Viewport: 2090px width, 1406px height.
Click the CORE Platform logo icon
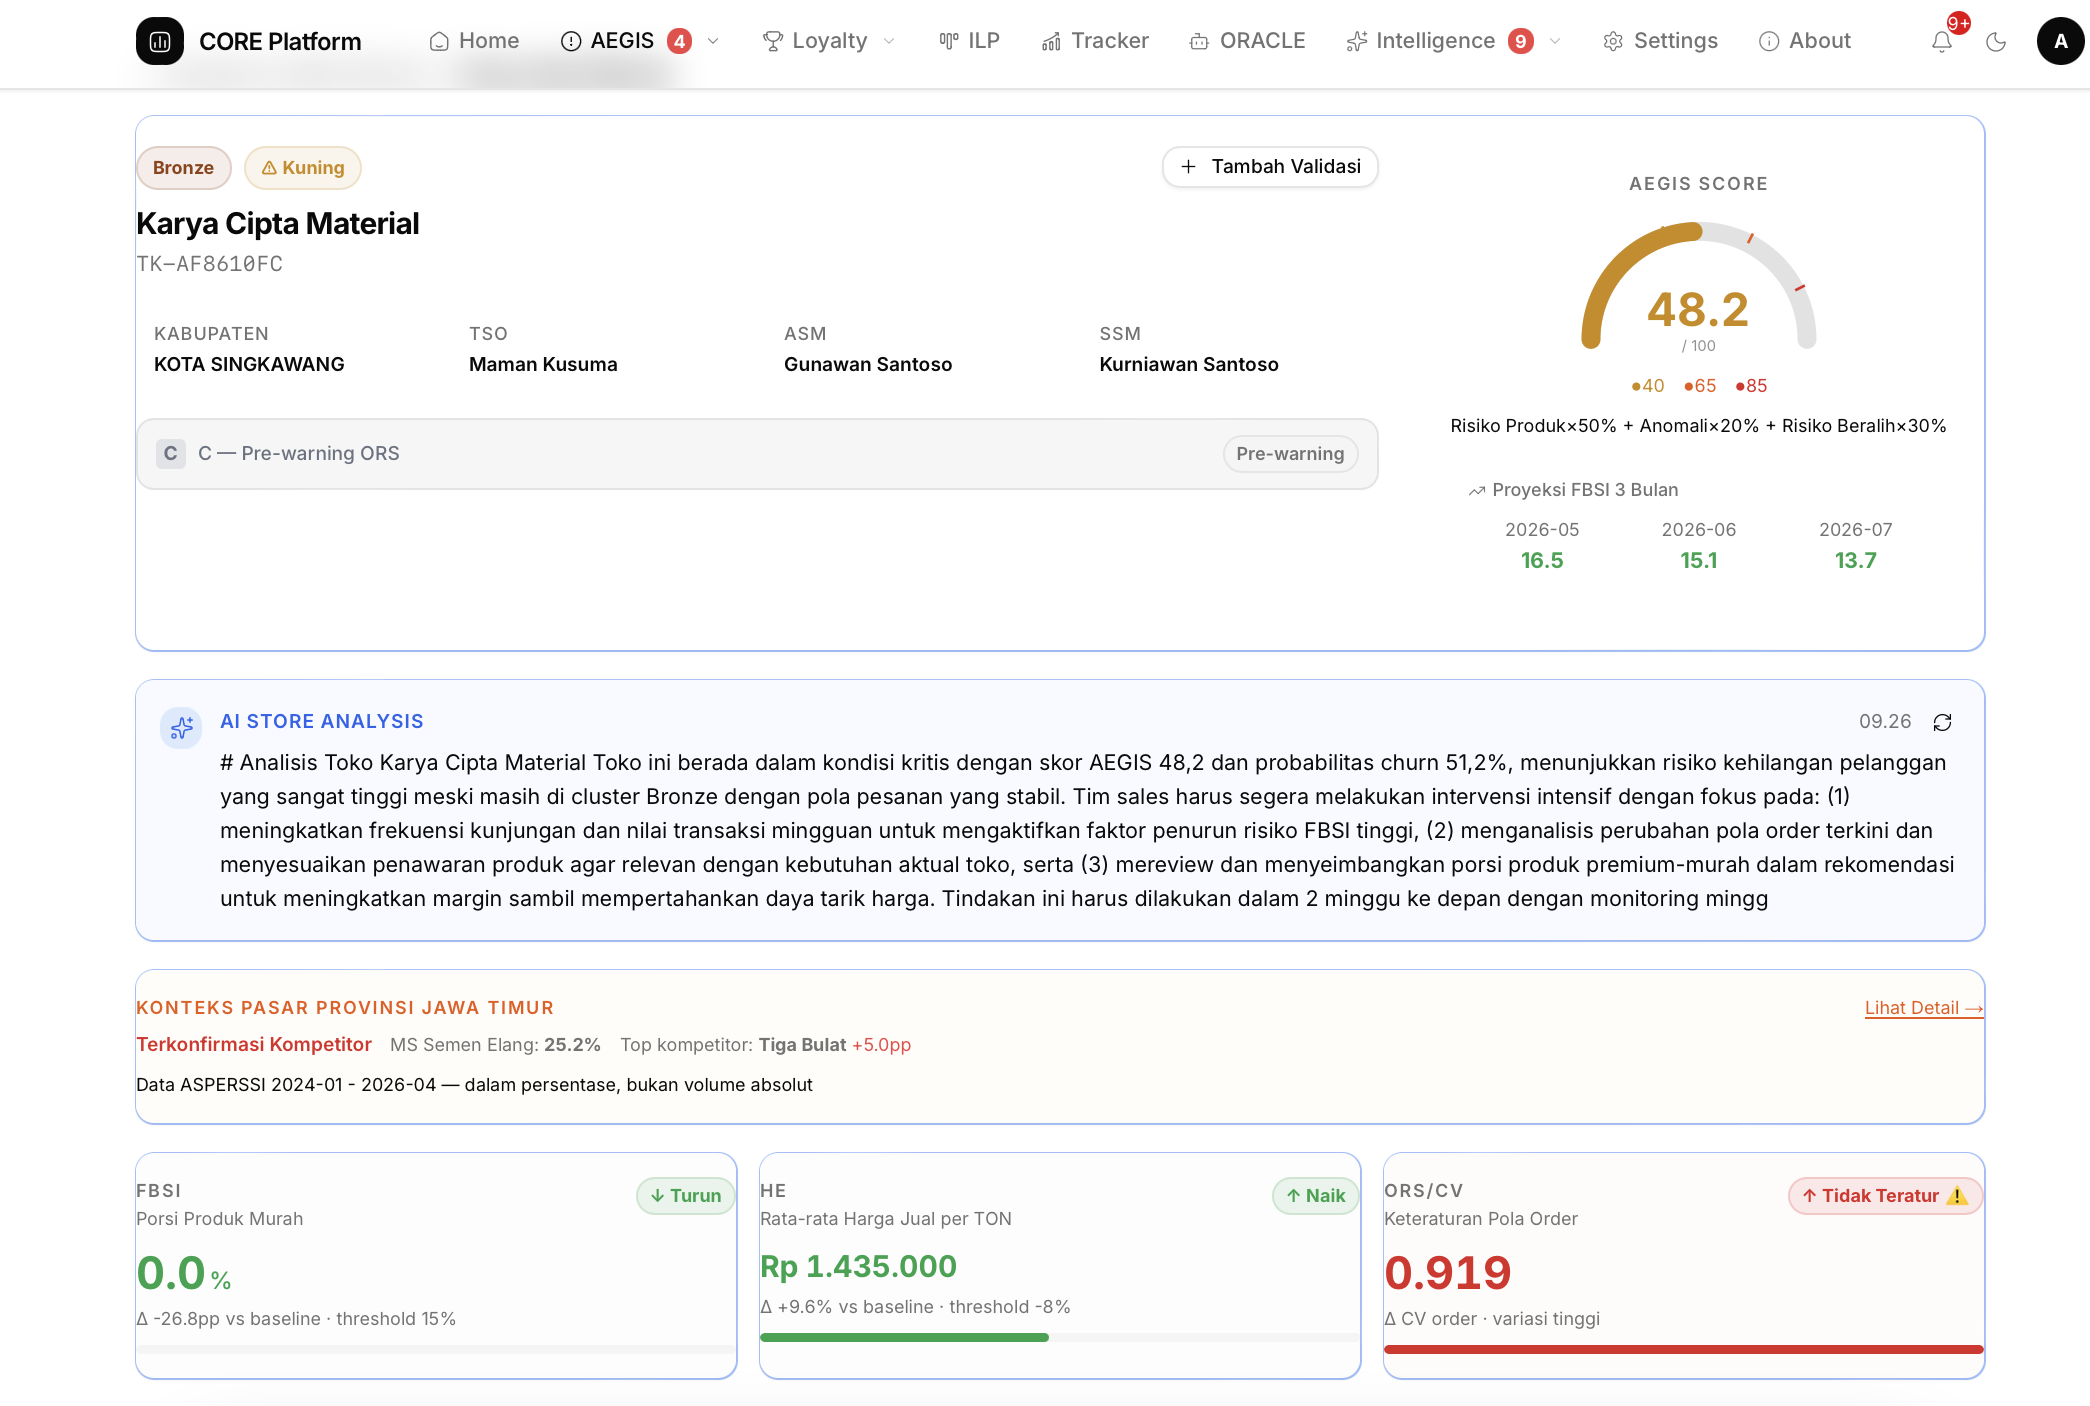160,41
